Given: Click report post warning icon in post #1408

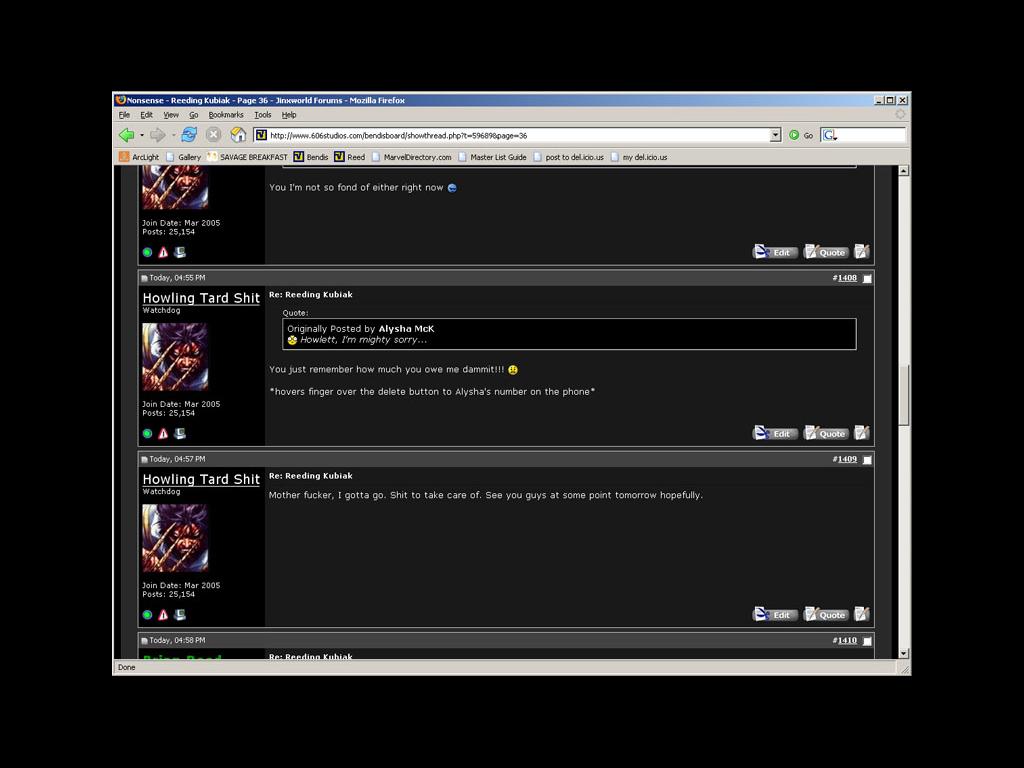Looking at the screenshot, I should point(163,434).
